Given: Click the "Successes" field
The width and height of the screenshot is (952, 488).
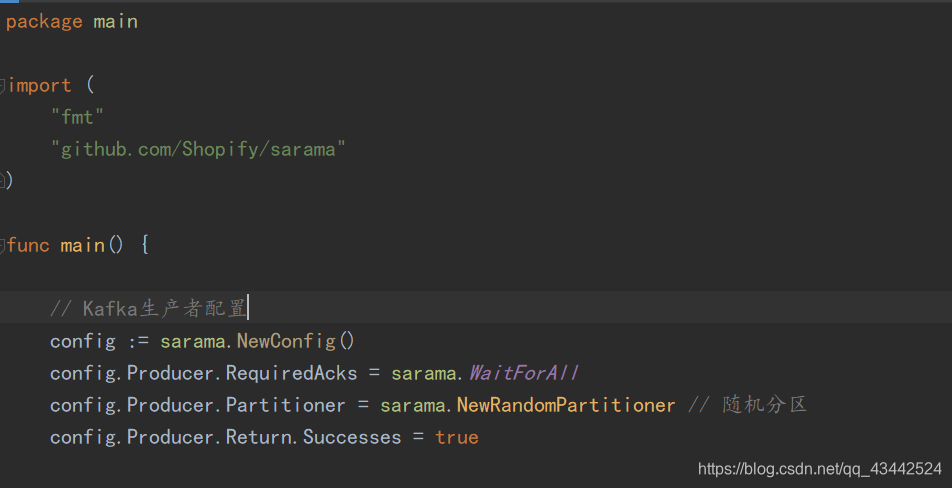Looking at the screenshot, I should (352, 437).
